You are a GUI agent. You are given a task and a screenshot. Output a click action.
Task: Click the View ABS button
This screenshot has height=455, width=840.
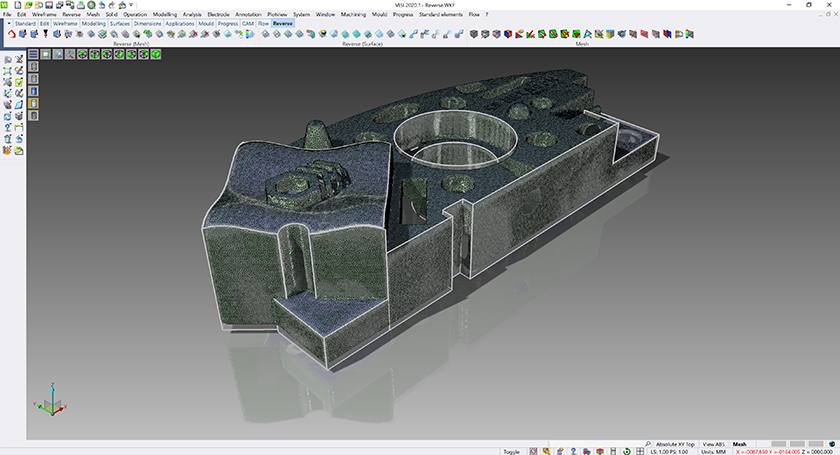pyautogui.click(x=713, y=443)
